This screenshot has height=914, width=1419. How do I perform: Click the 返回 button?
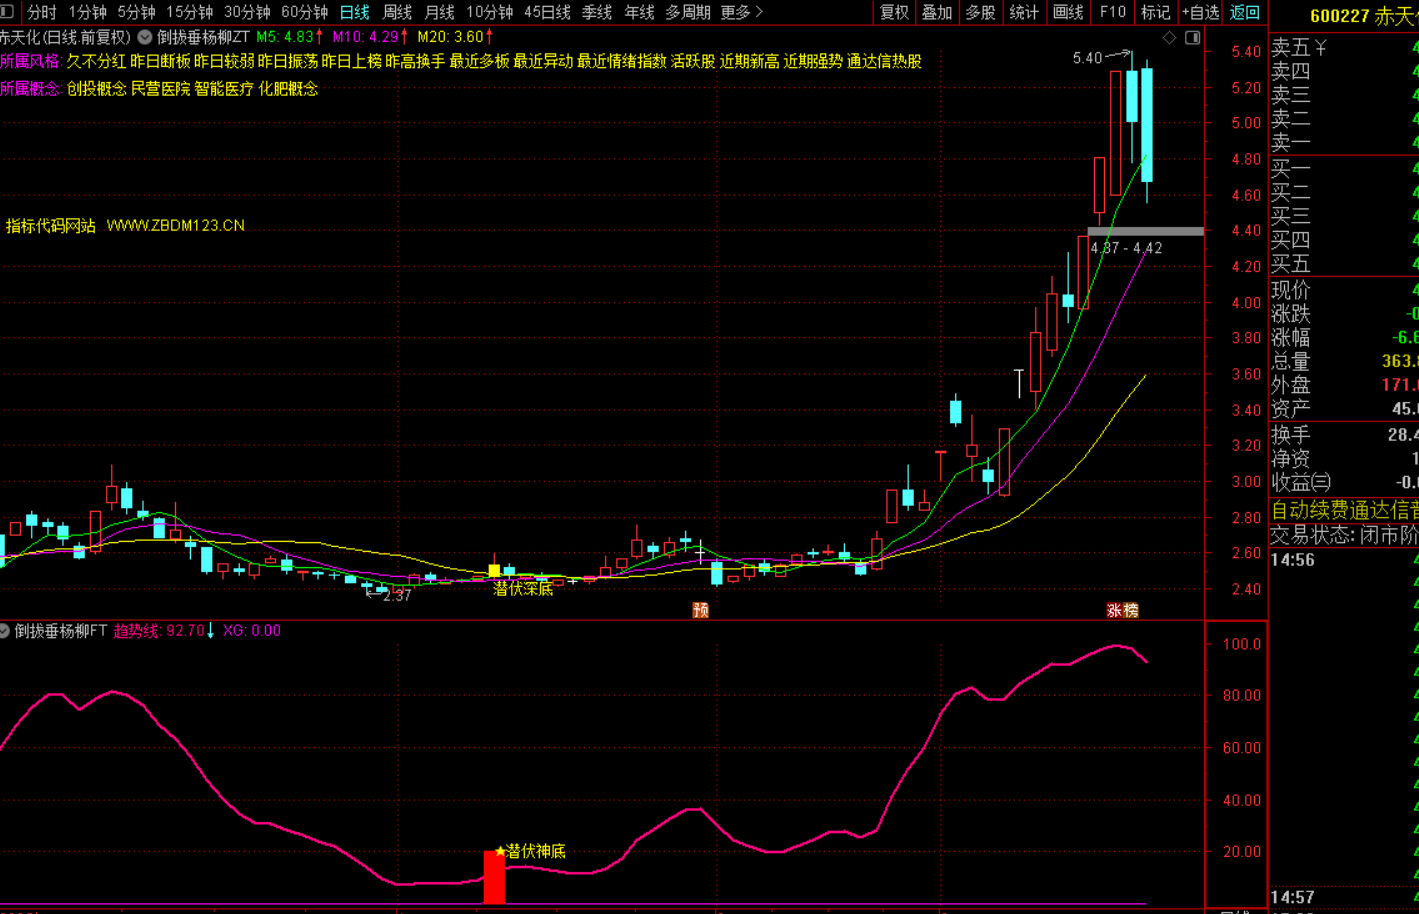[x=1245, y=12]
